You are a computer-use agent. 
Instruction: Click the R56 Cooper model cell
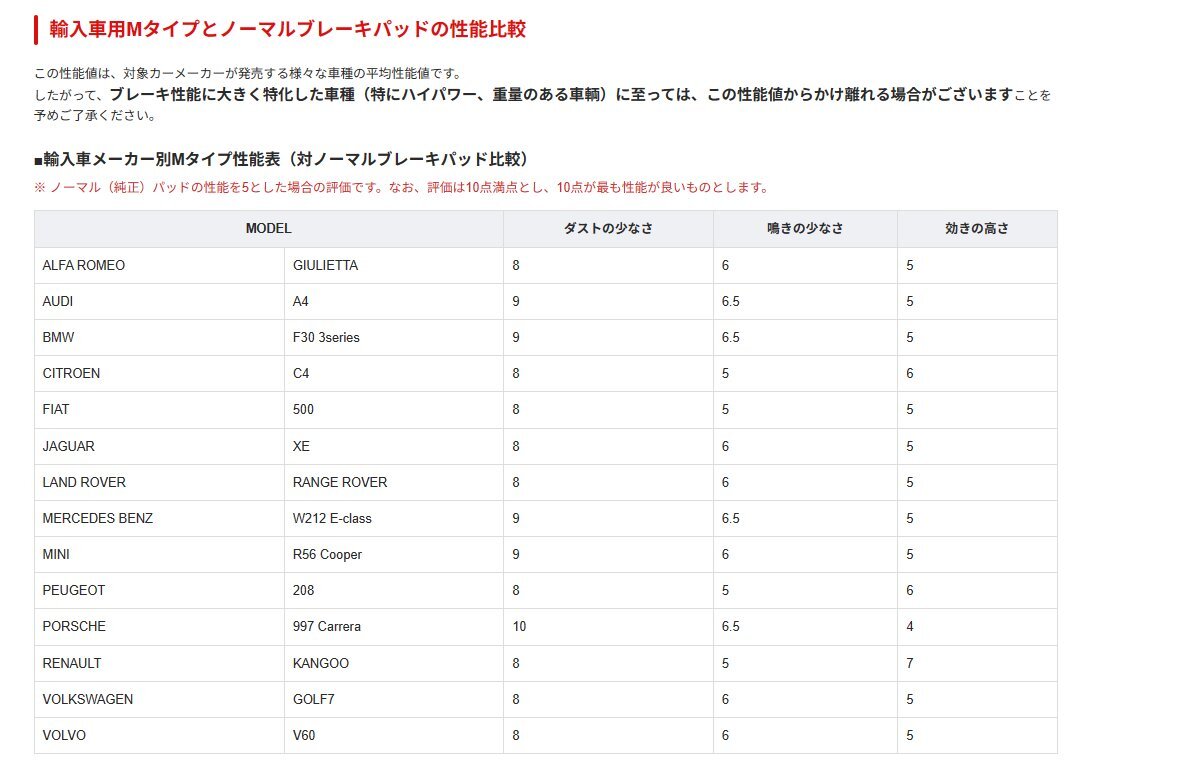327,555
